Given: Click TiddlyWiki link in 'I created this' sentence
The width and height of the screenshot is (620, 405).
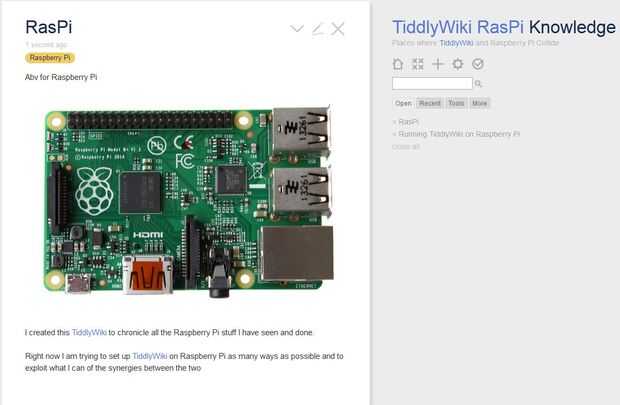Looking at the screenshot, I should tap(89, 333).
